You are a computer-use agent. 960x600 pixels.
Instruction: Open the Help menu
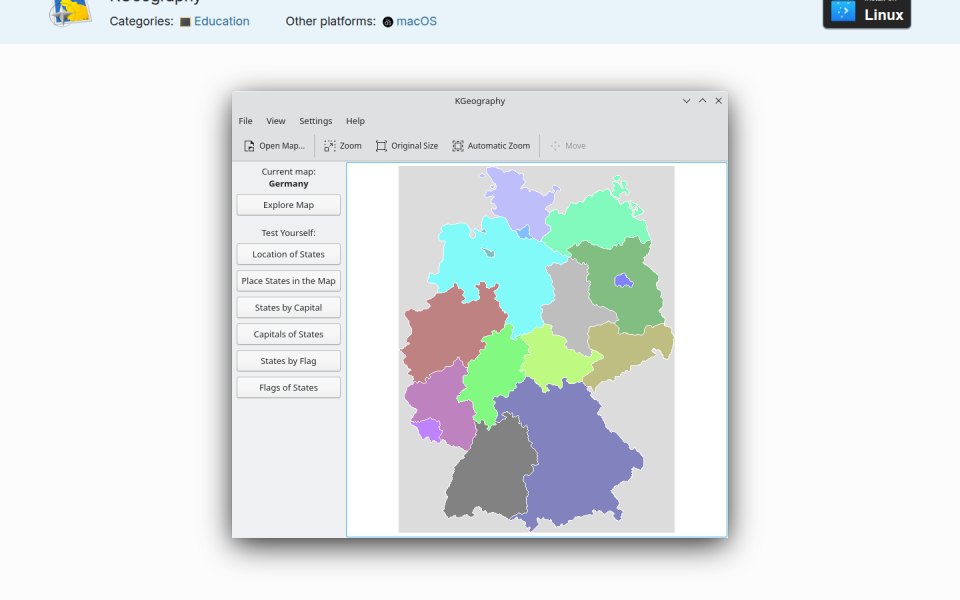tap(355, 121)
